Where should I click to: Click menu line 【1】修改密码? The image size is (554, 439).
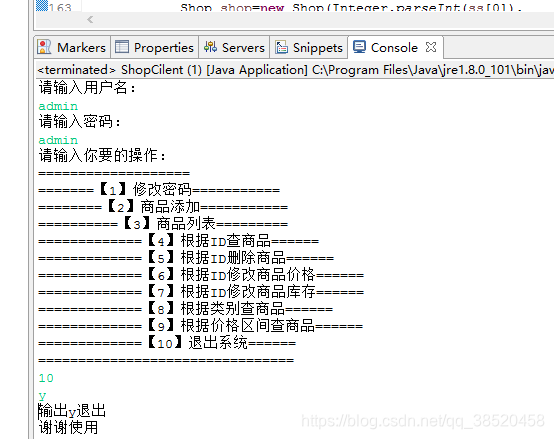coord(159,190)
